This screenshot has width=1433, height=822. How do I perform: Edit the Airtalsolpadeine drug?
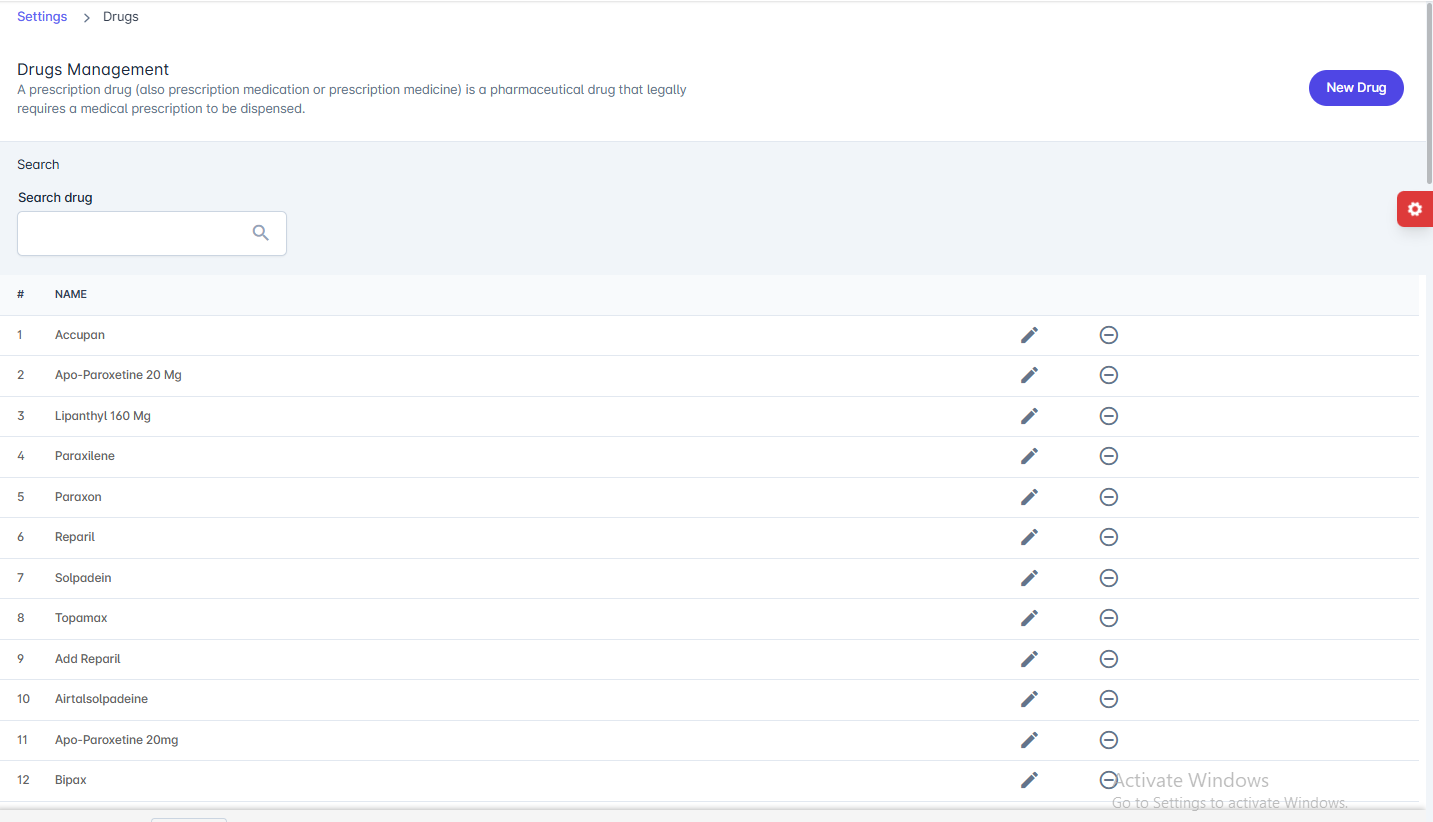click(x=1029, y=699)
